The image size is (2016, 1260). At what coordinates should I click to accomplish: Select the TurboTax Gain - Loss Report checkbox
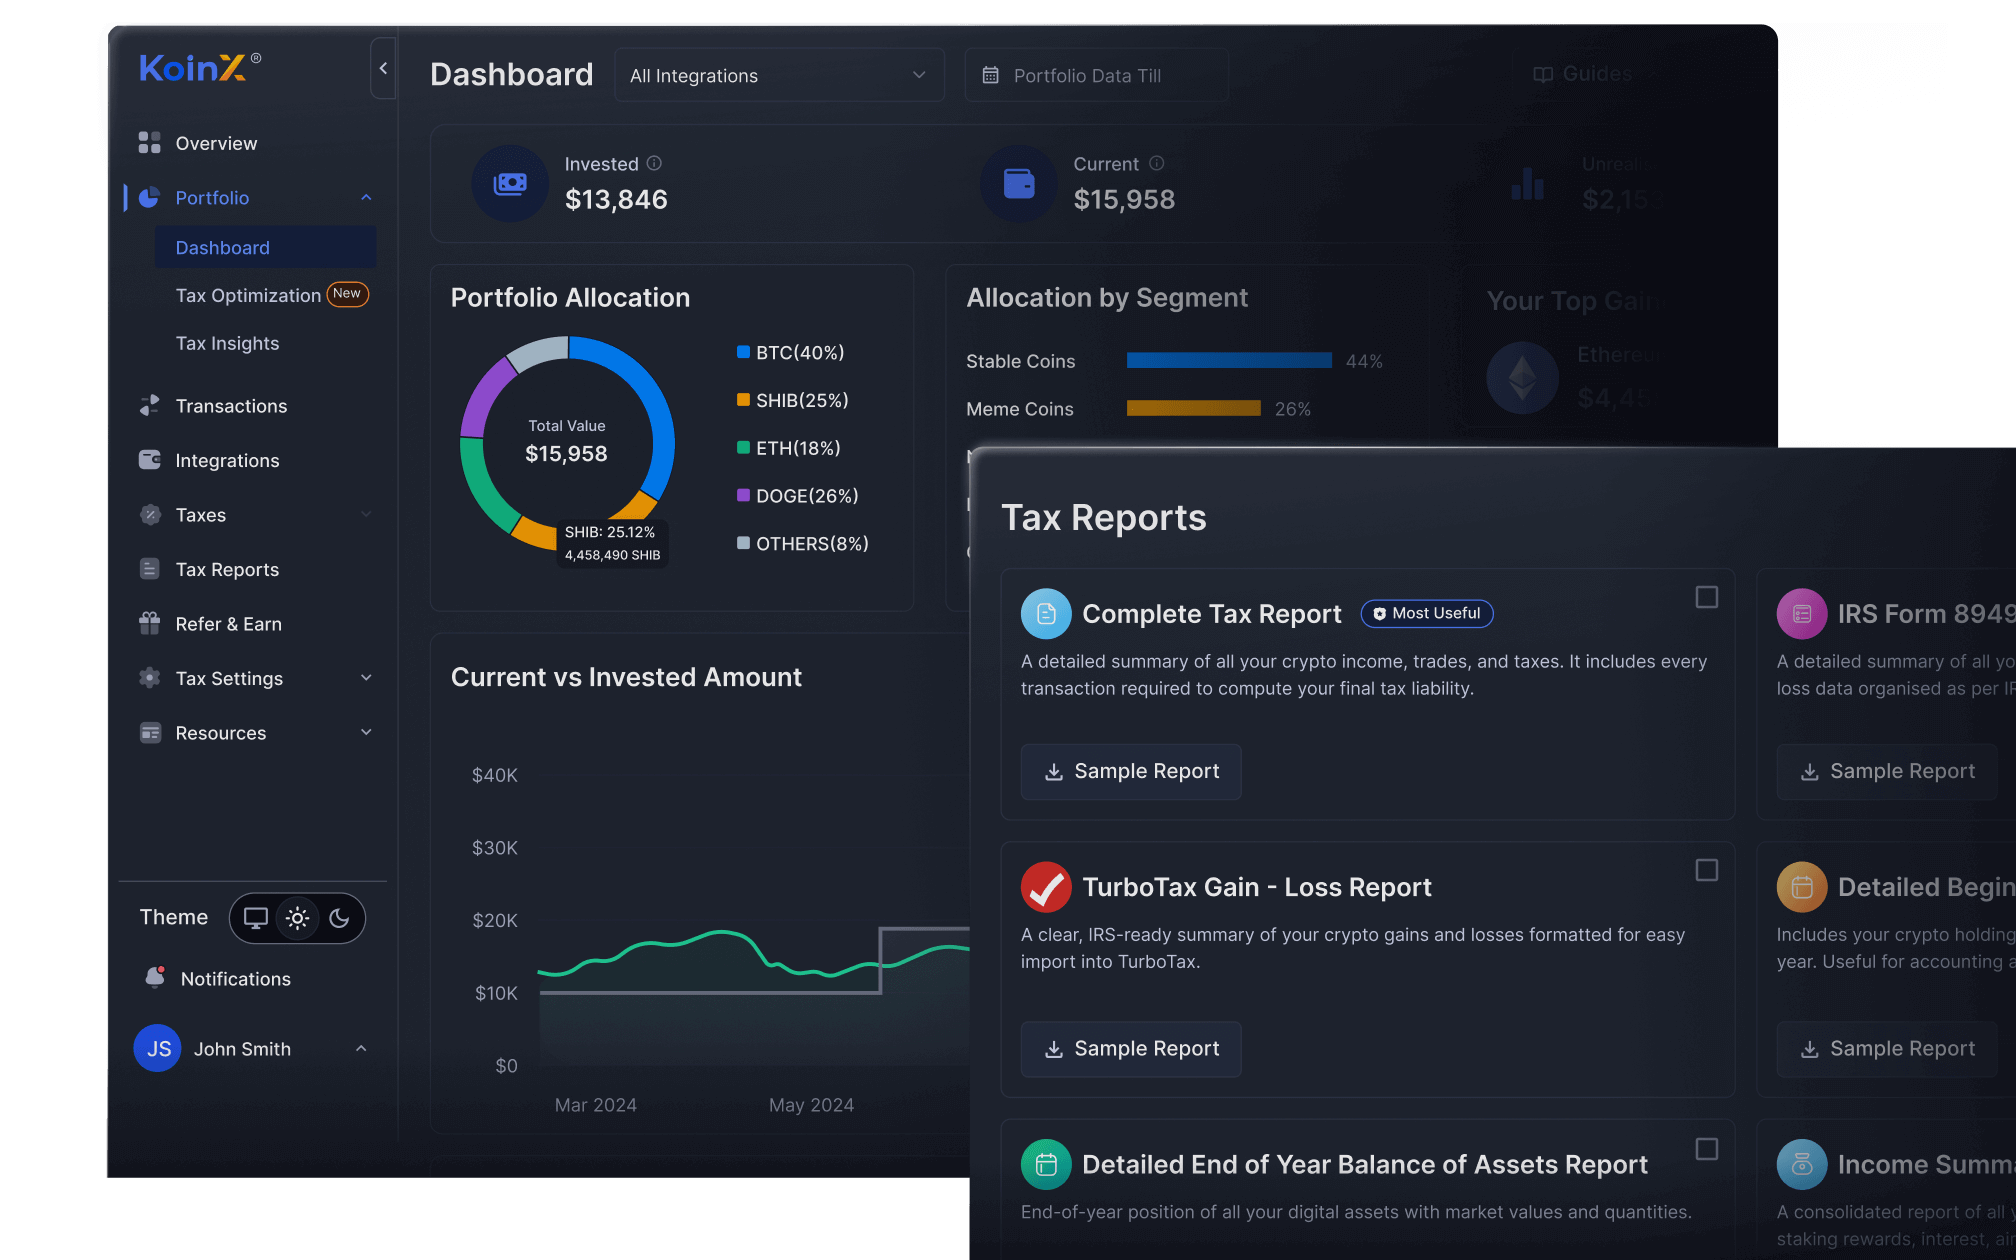pyautogui.click(x=1706, y=871)
